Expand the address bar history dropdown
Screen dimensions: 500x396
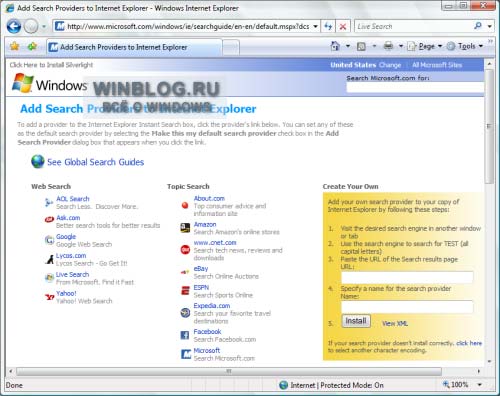pos(315,26)
